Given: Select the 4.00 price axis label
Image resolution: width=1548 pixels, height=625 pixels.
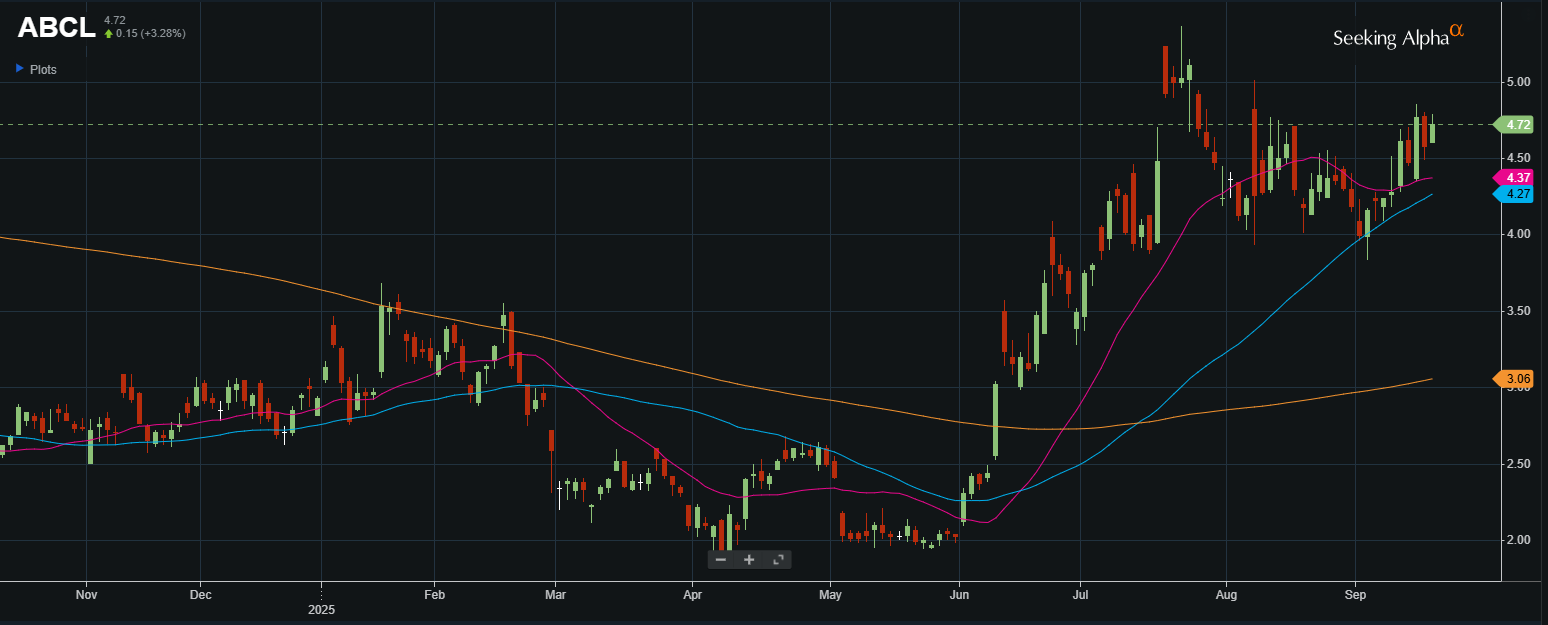Looking at the screenshot, I should pos(1518,234).
